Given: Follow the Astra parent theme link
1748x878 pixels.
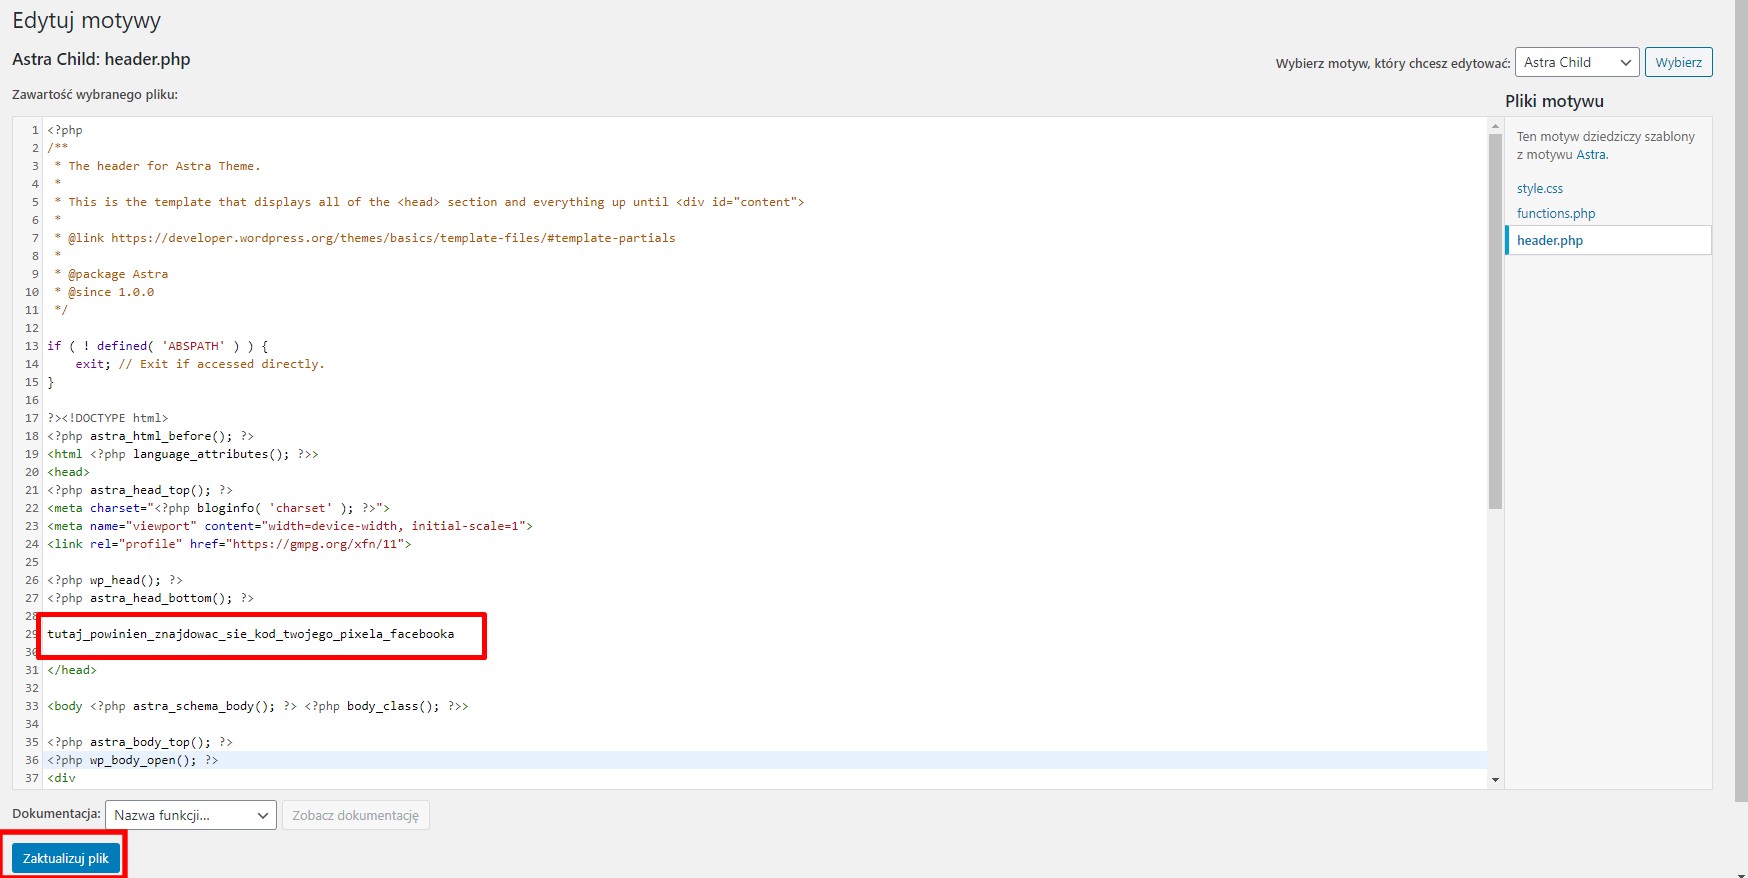Looking at the screenshot, I should click(x=1592, y=154).
